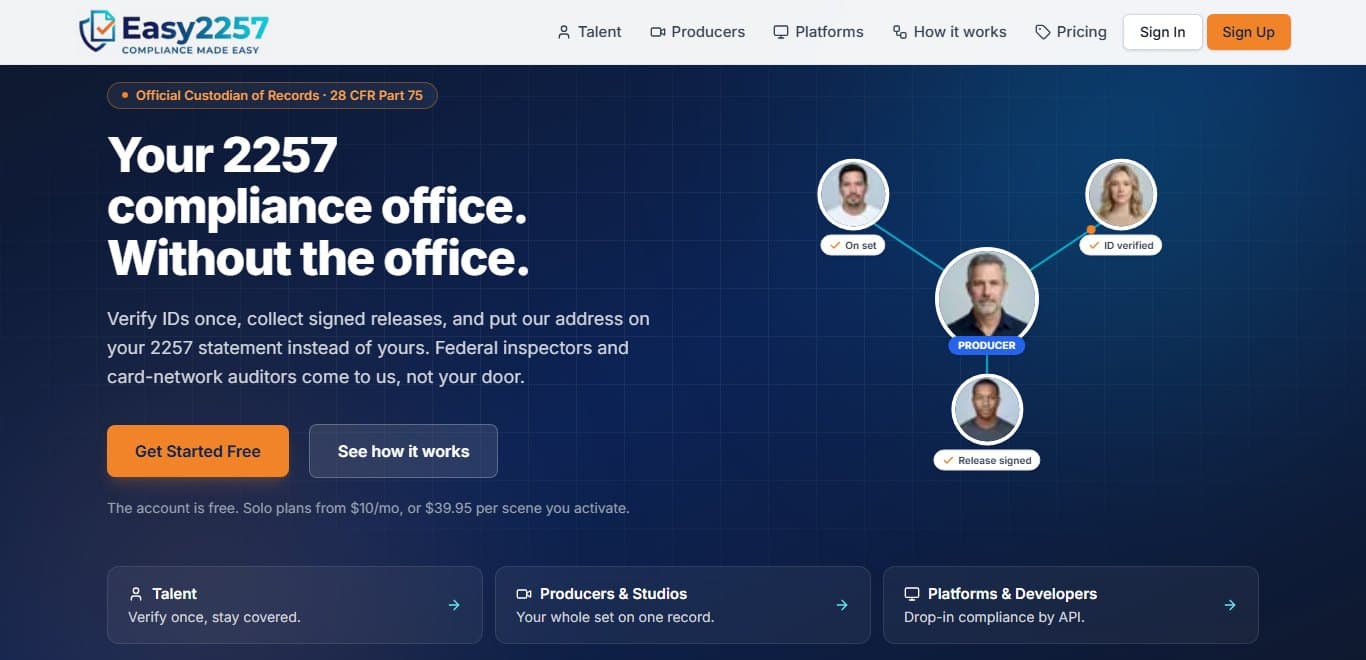The width and height of the screenshot is (1366, 660).
Task: Open the Producers navigation item
Action: point(697,32)
